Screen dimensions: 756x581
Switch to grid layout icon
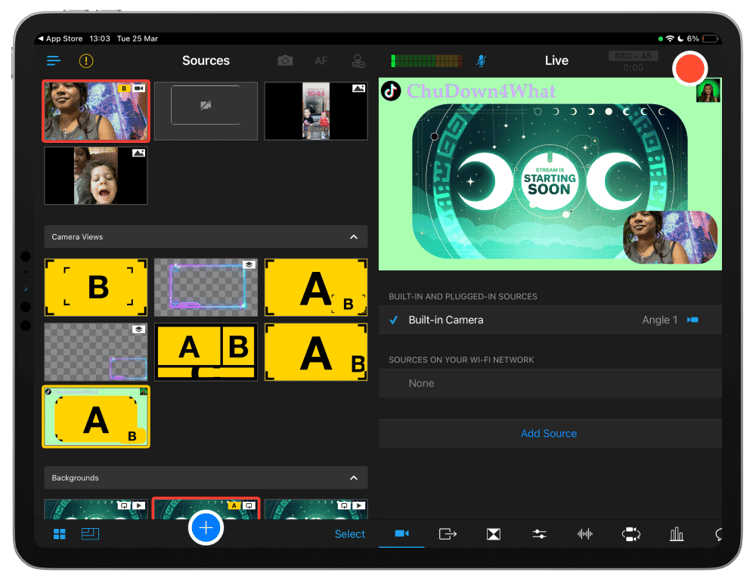[x=59, y=534]
